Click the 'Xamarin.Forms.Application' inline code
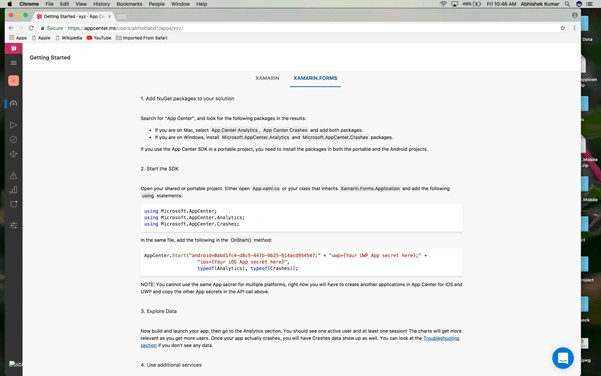This screenshot has height=376, width=601. 370,189
